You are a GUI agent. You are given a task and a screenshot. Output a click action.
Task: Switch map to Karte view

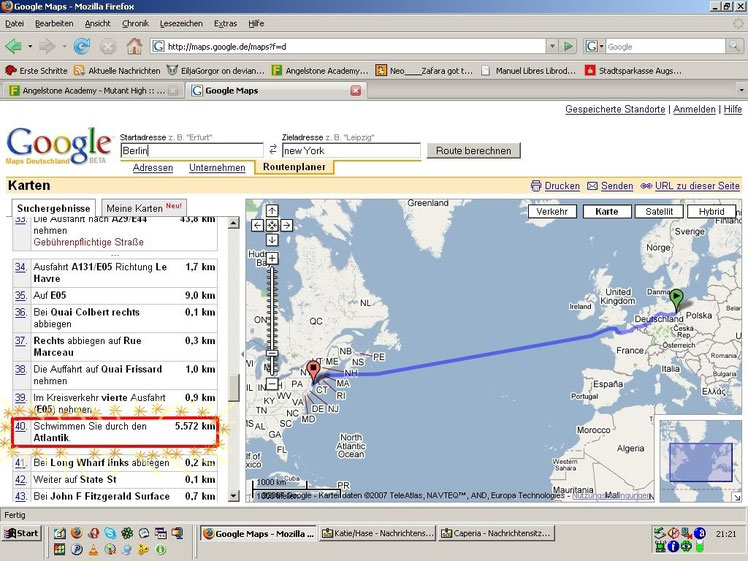click(x=607, y=211)
